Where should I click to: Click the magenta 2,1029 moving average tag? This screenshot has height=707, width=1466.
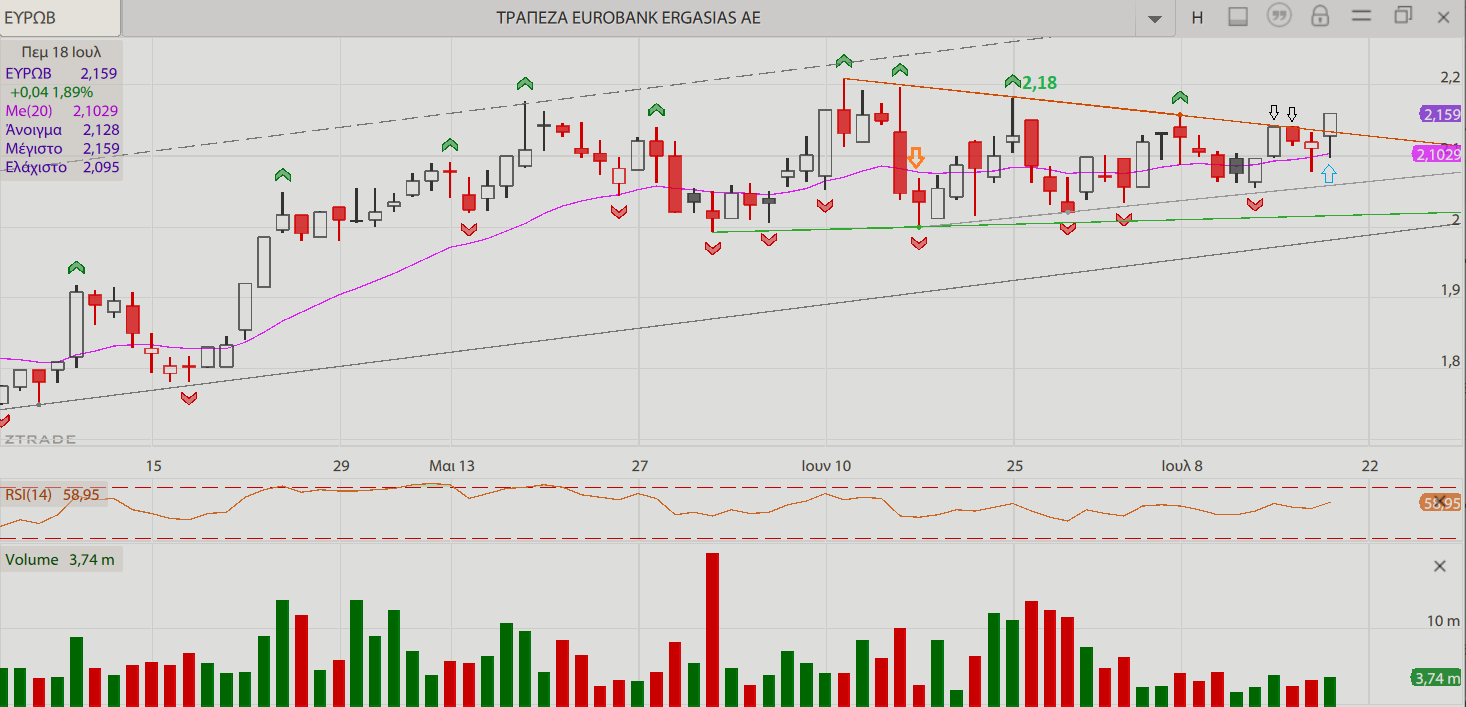click(x=1439, y=154)
